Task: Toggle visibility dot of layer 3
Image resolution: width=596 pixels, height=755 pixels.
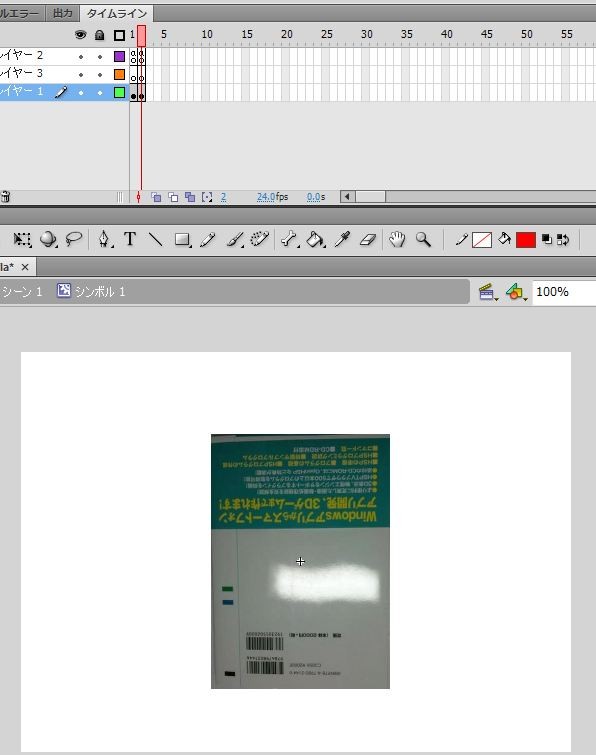Action: tap(81, 75)
